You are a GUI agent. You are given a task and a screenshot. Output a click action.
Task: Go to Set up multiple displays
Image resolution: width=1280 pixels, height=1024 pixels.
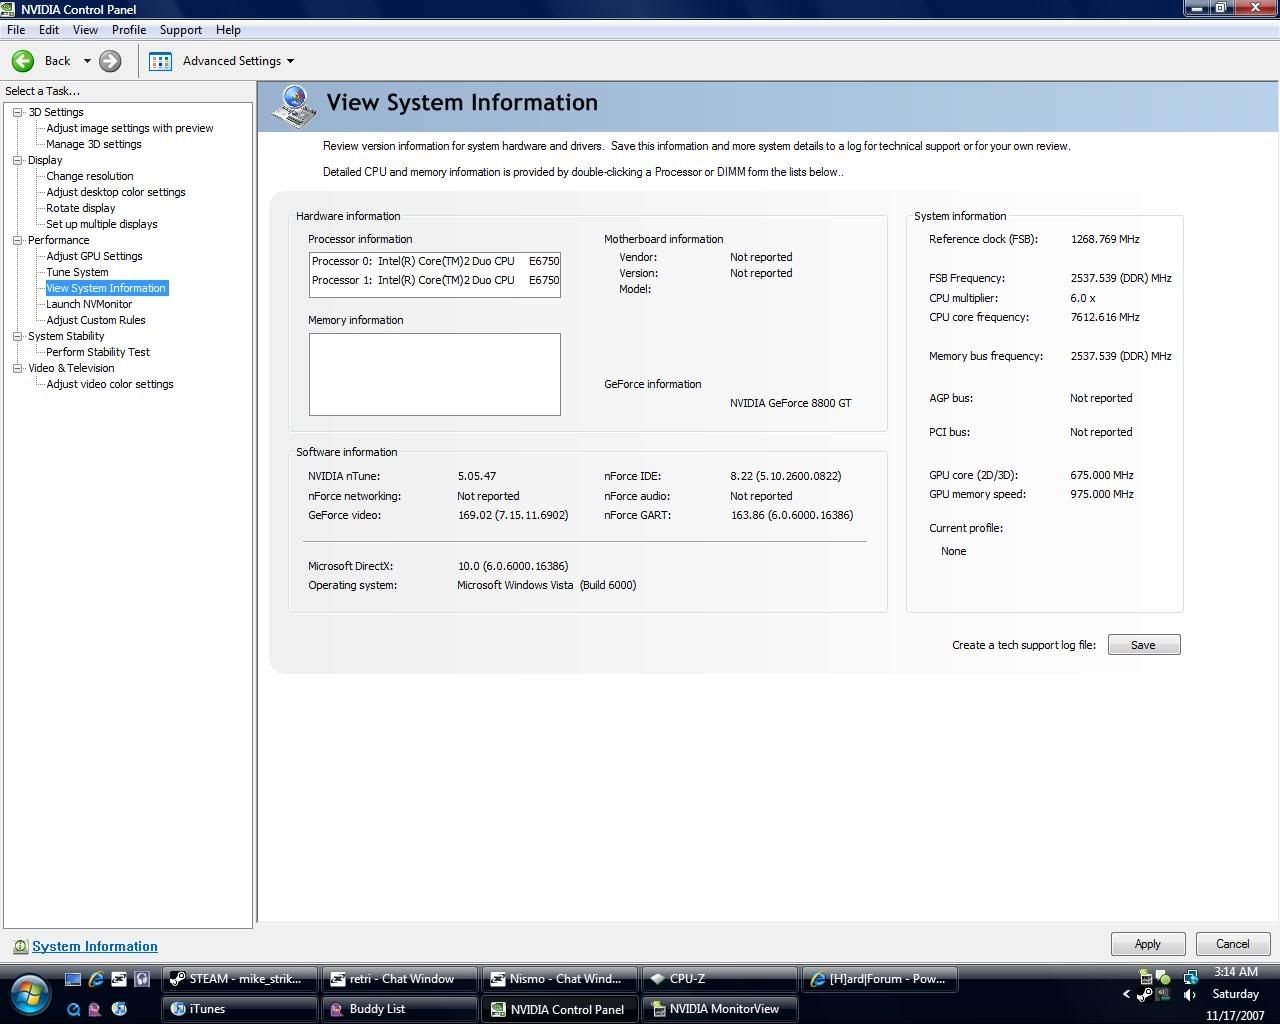point(102,224)
